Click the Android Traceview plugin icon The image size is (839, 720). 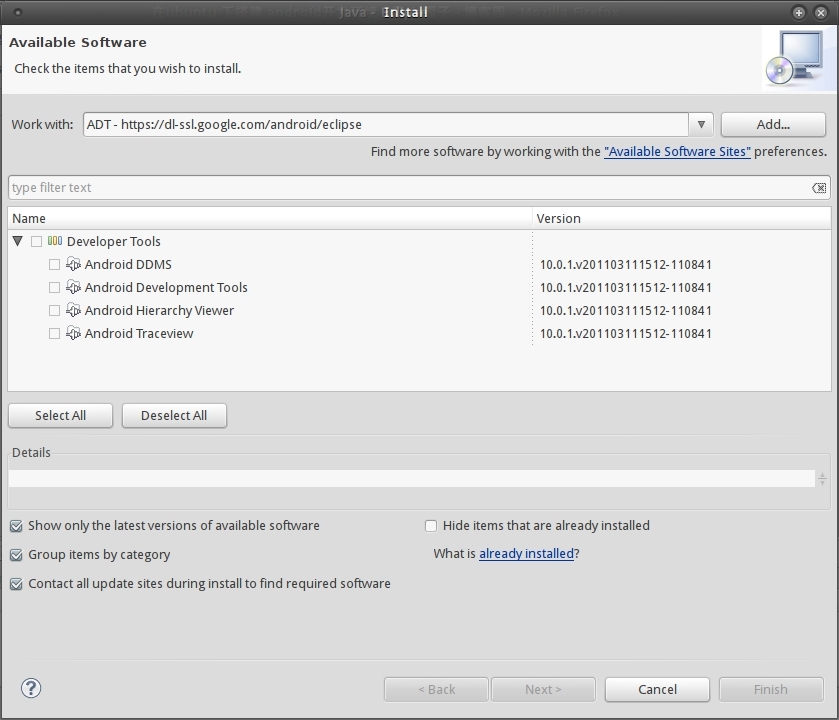(73, 334)
